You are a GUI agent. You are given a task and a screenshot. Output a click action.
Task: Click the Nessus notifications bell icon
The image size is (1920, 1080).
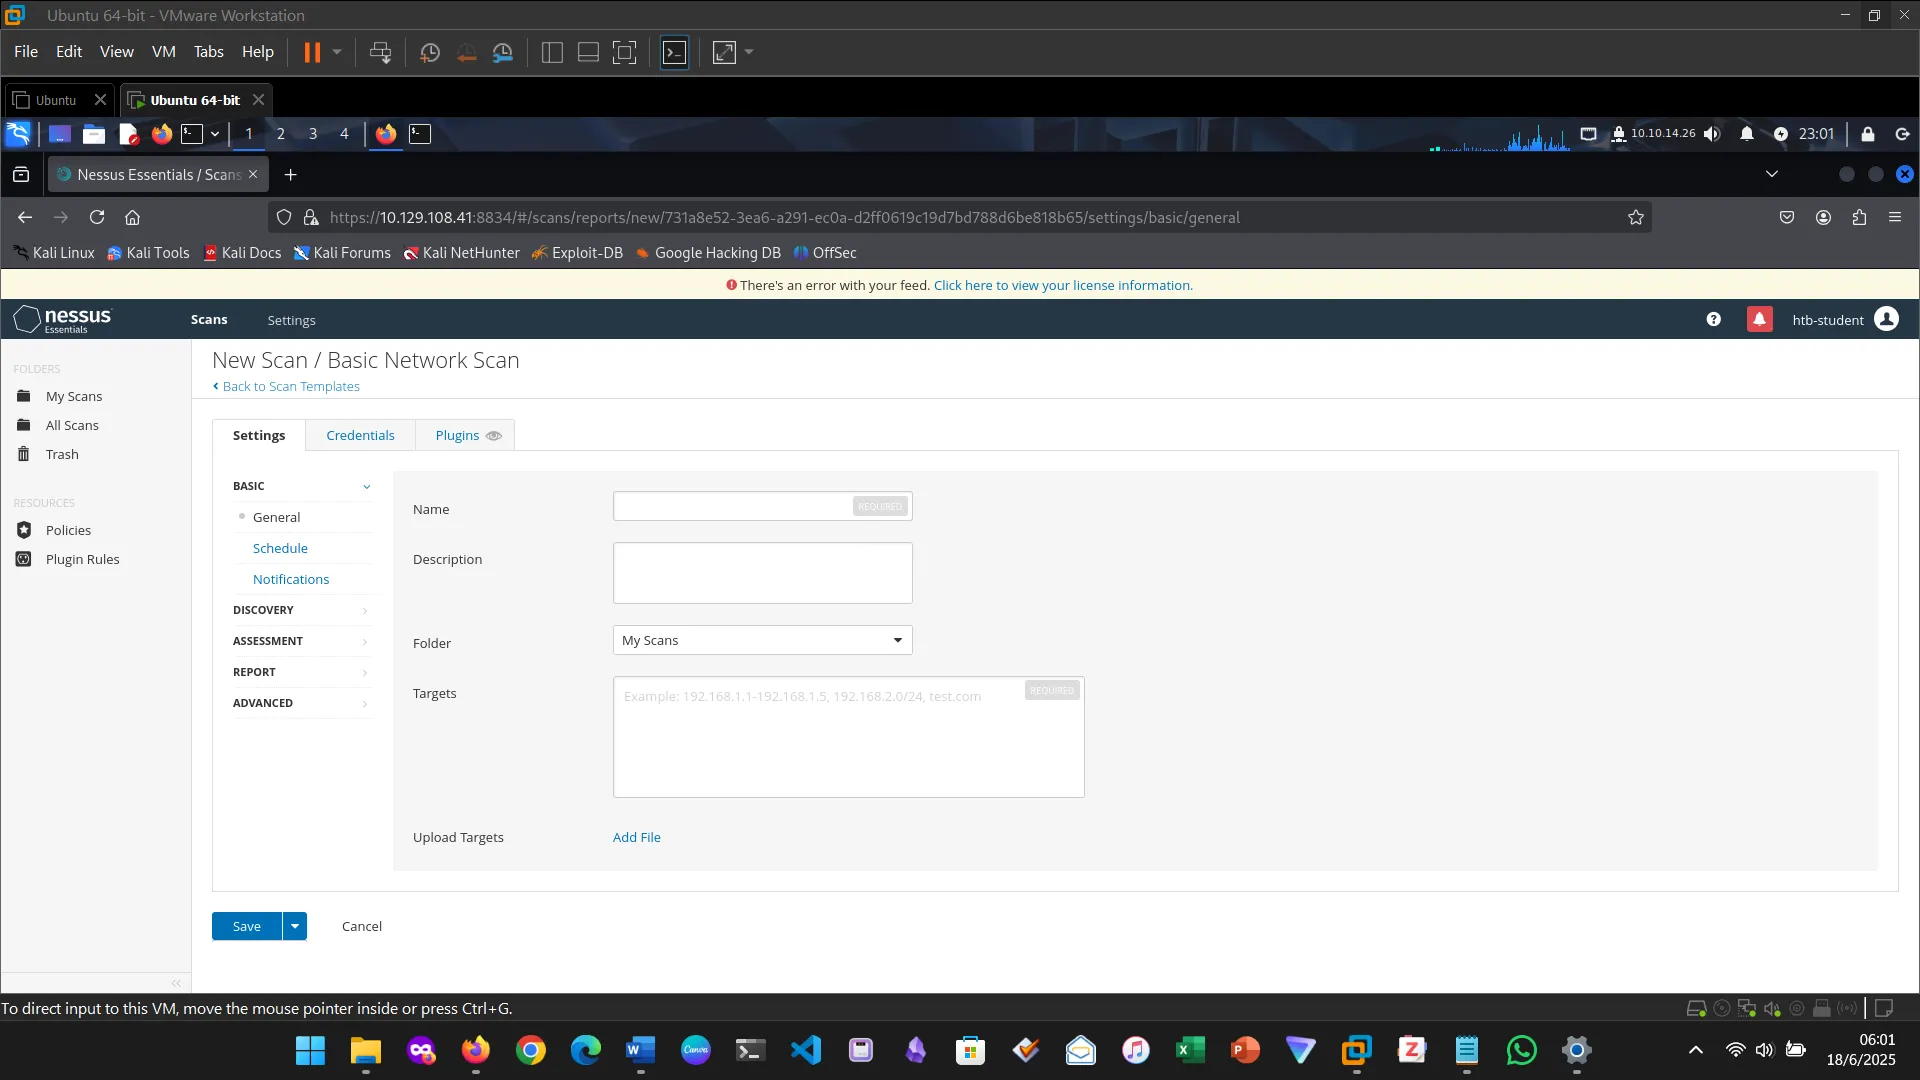[x=1759, y=319]
